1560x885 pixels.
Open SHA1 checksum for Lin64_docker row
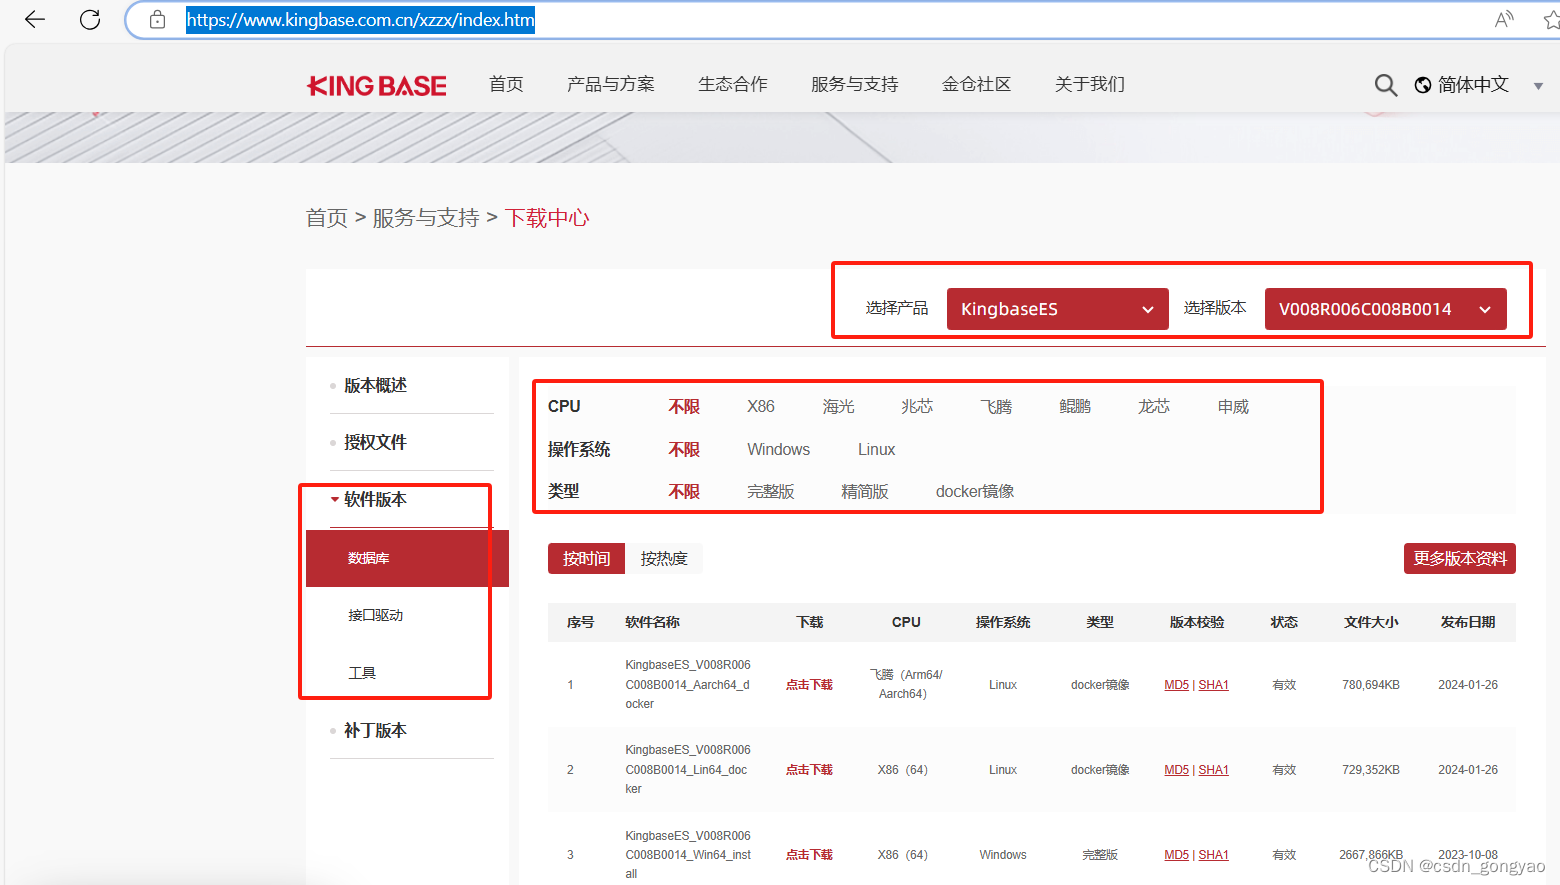(x=1213, y=770)
